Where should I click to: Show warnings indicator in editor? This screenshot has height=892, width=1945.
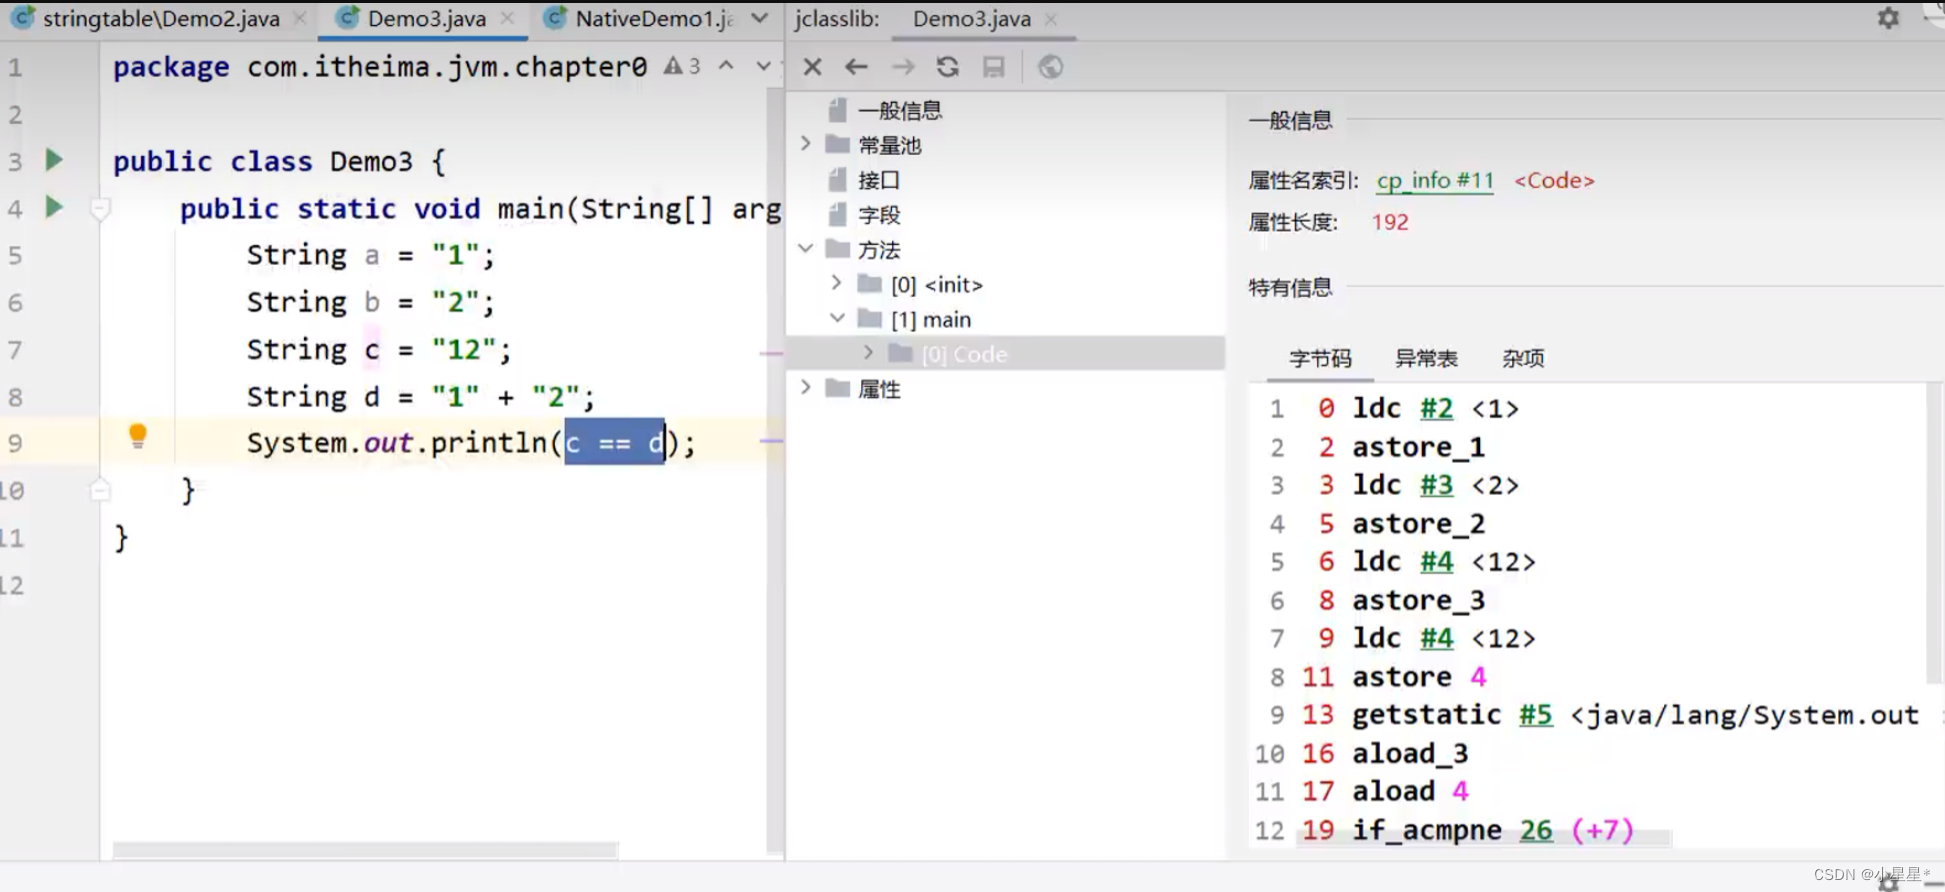pos(682,66)
